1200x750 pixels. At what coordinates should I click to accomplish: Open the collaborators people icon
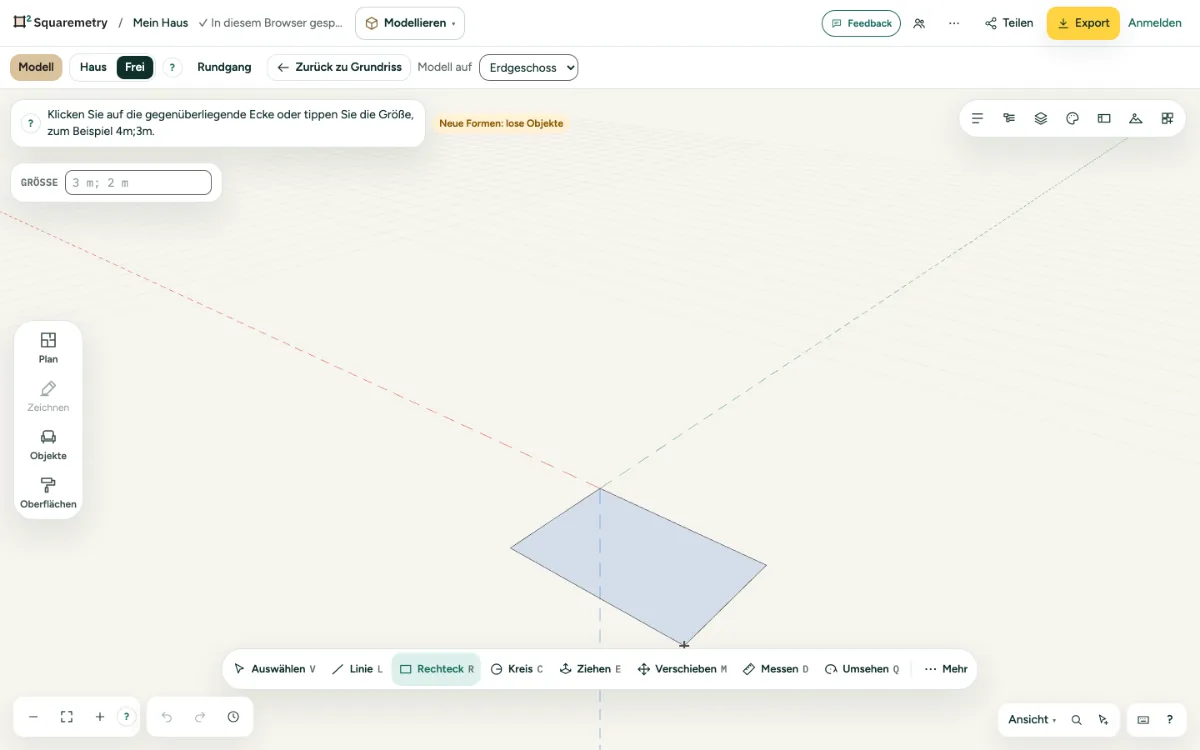[919, 23]
